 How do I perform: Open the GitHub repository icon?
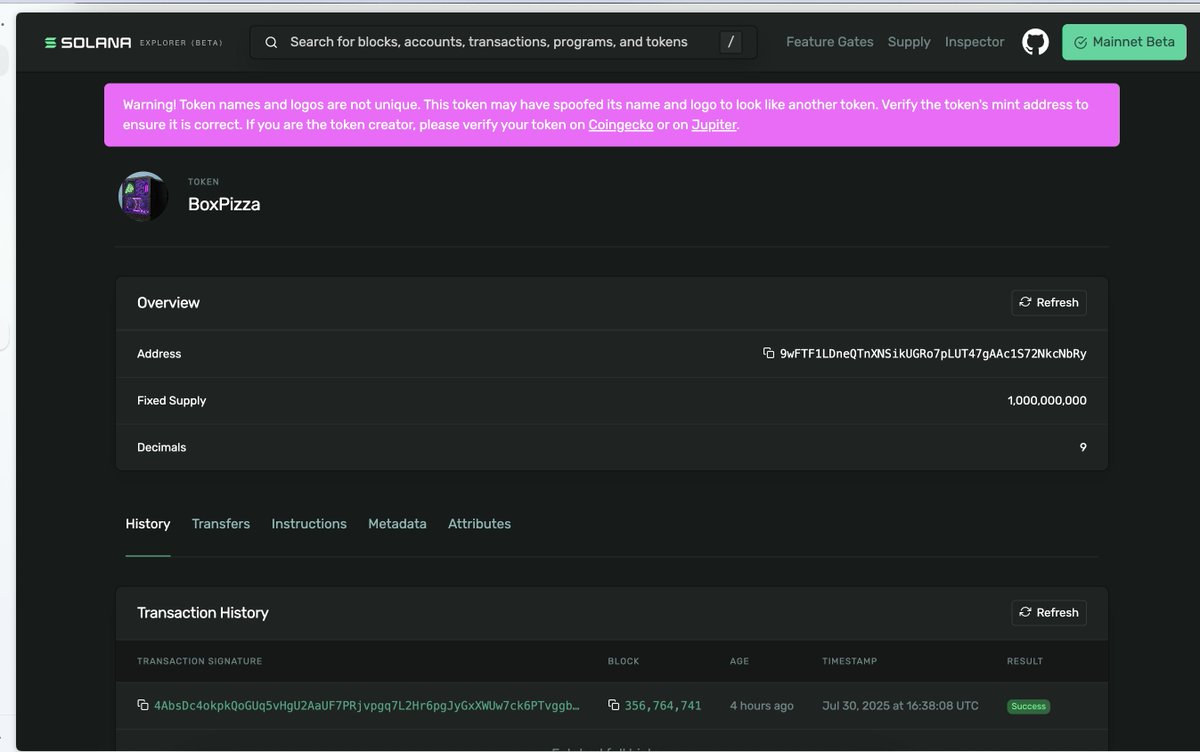1035,42
